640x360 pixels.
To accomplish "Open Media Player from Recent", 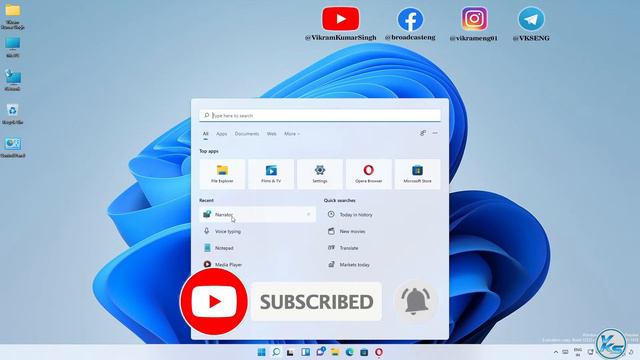I will (258, 264).
